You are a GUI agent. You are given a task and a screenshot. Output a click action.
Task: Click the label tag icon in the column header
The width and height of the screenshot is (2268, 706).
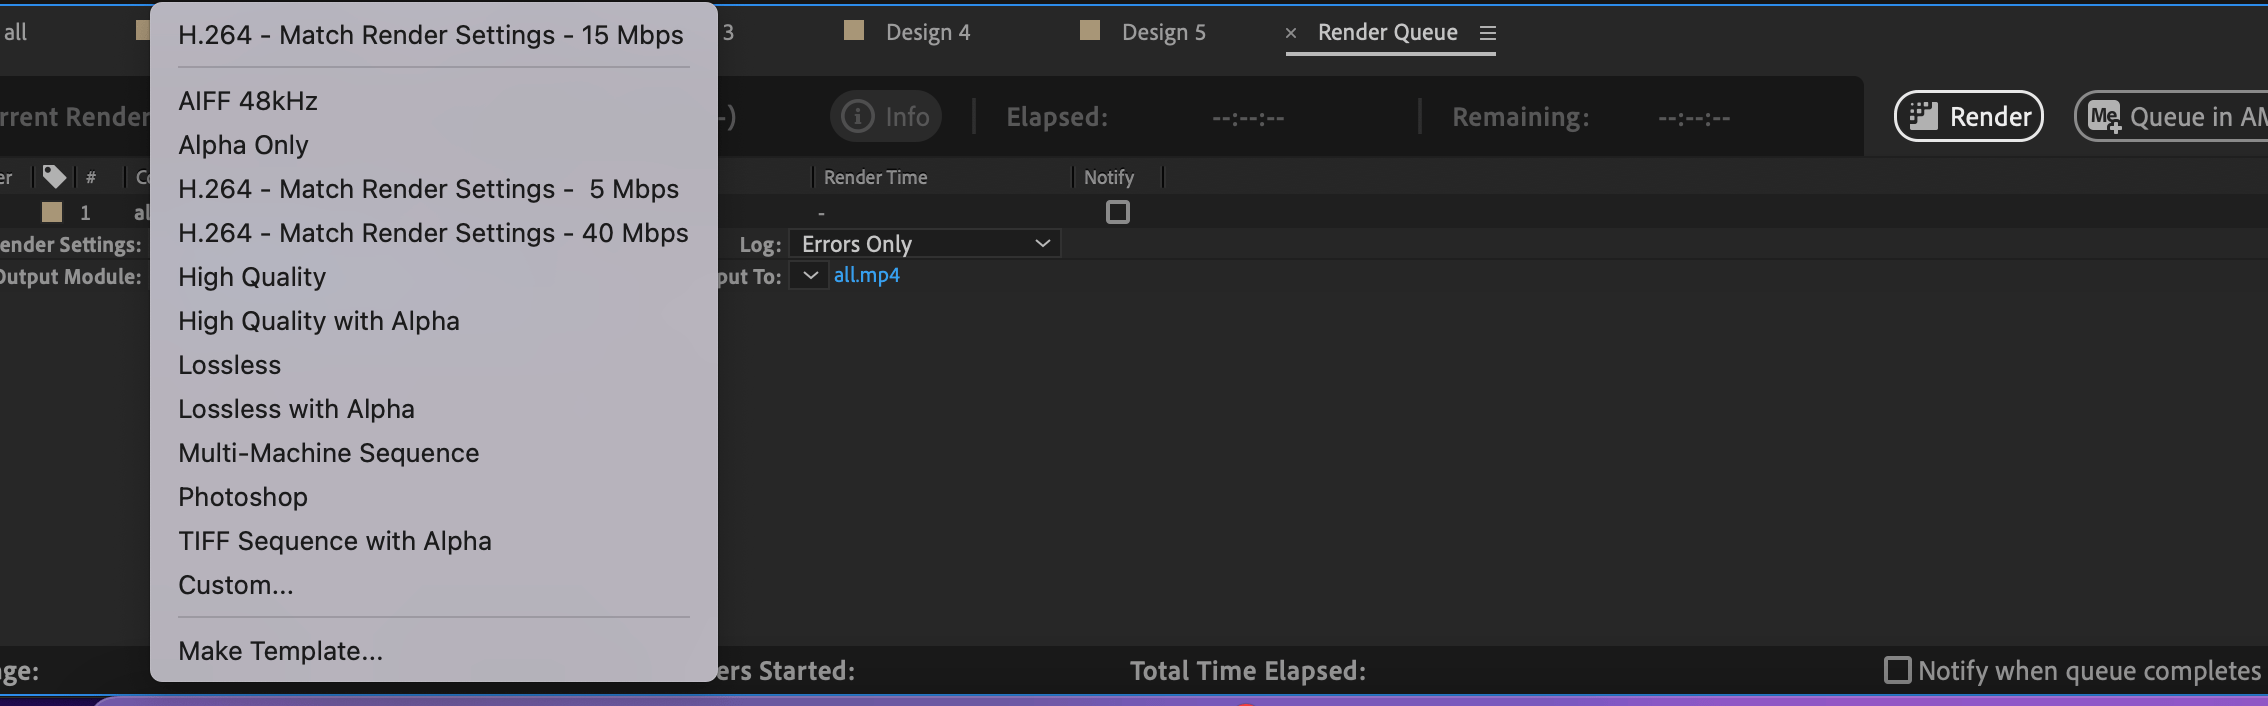point(55,176)
